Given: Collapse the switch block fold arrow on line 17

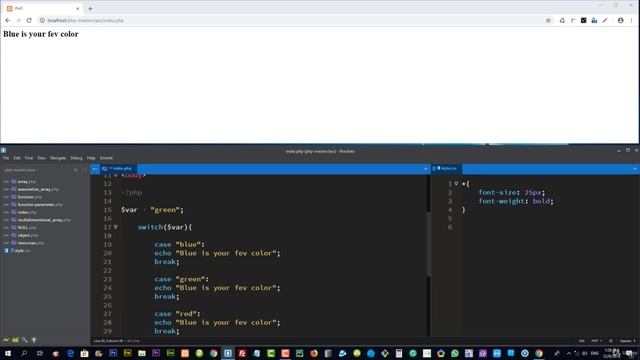Looking at the screenshot, I should tap(116, 227).
